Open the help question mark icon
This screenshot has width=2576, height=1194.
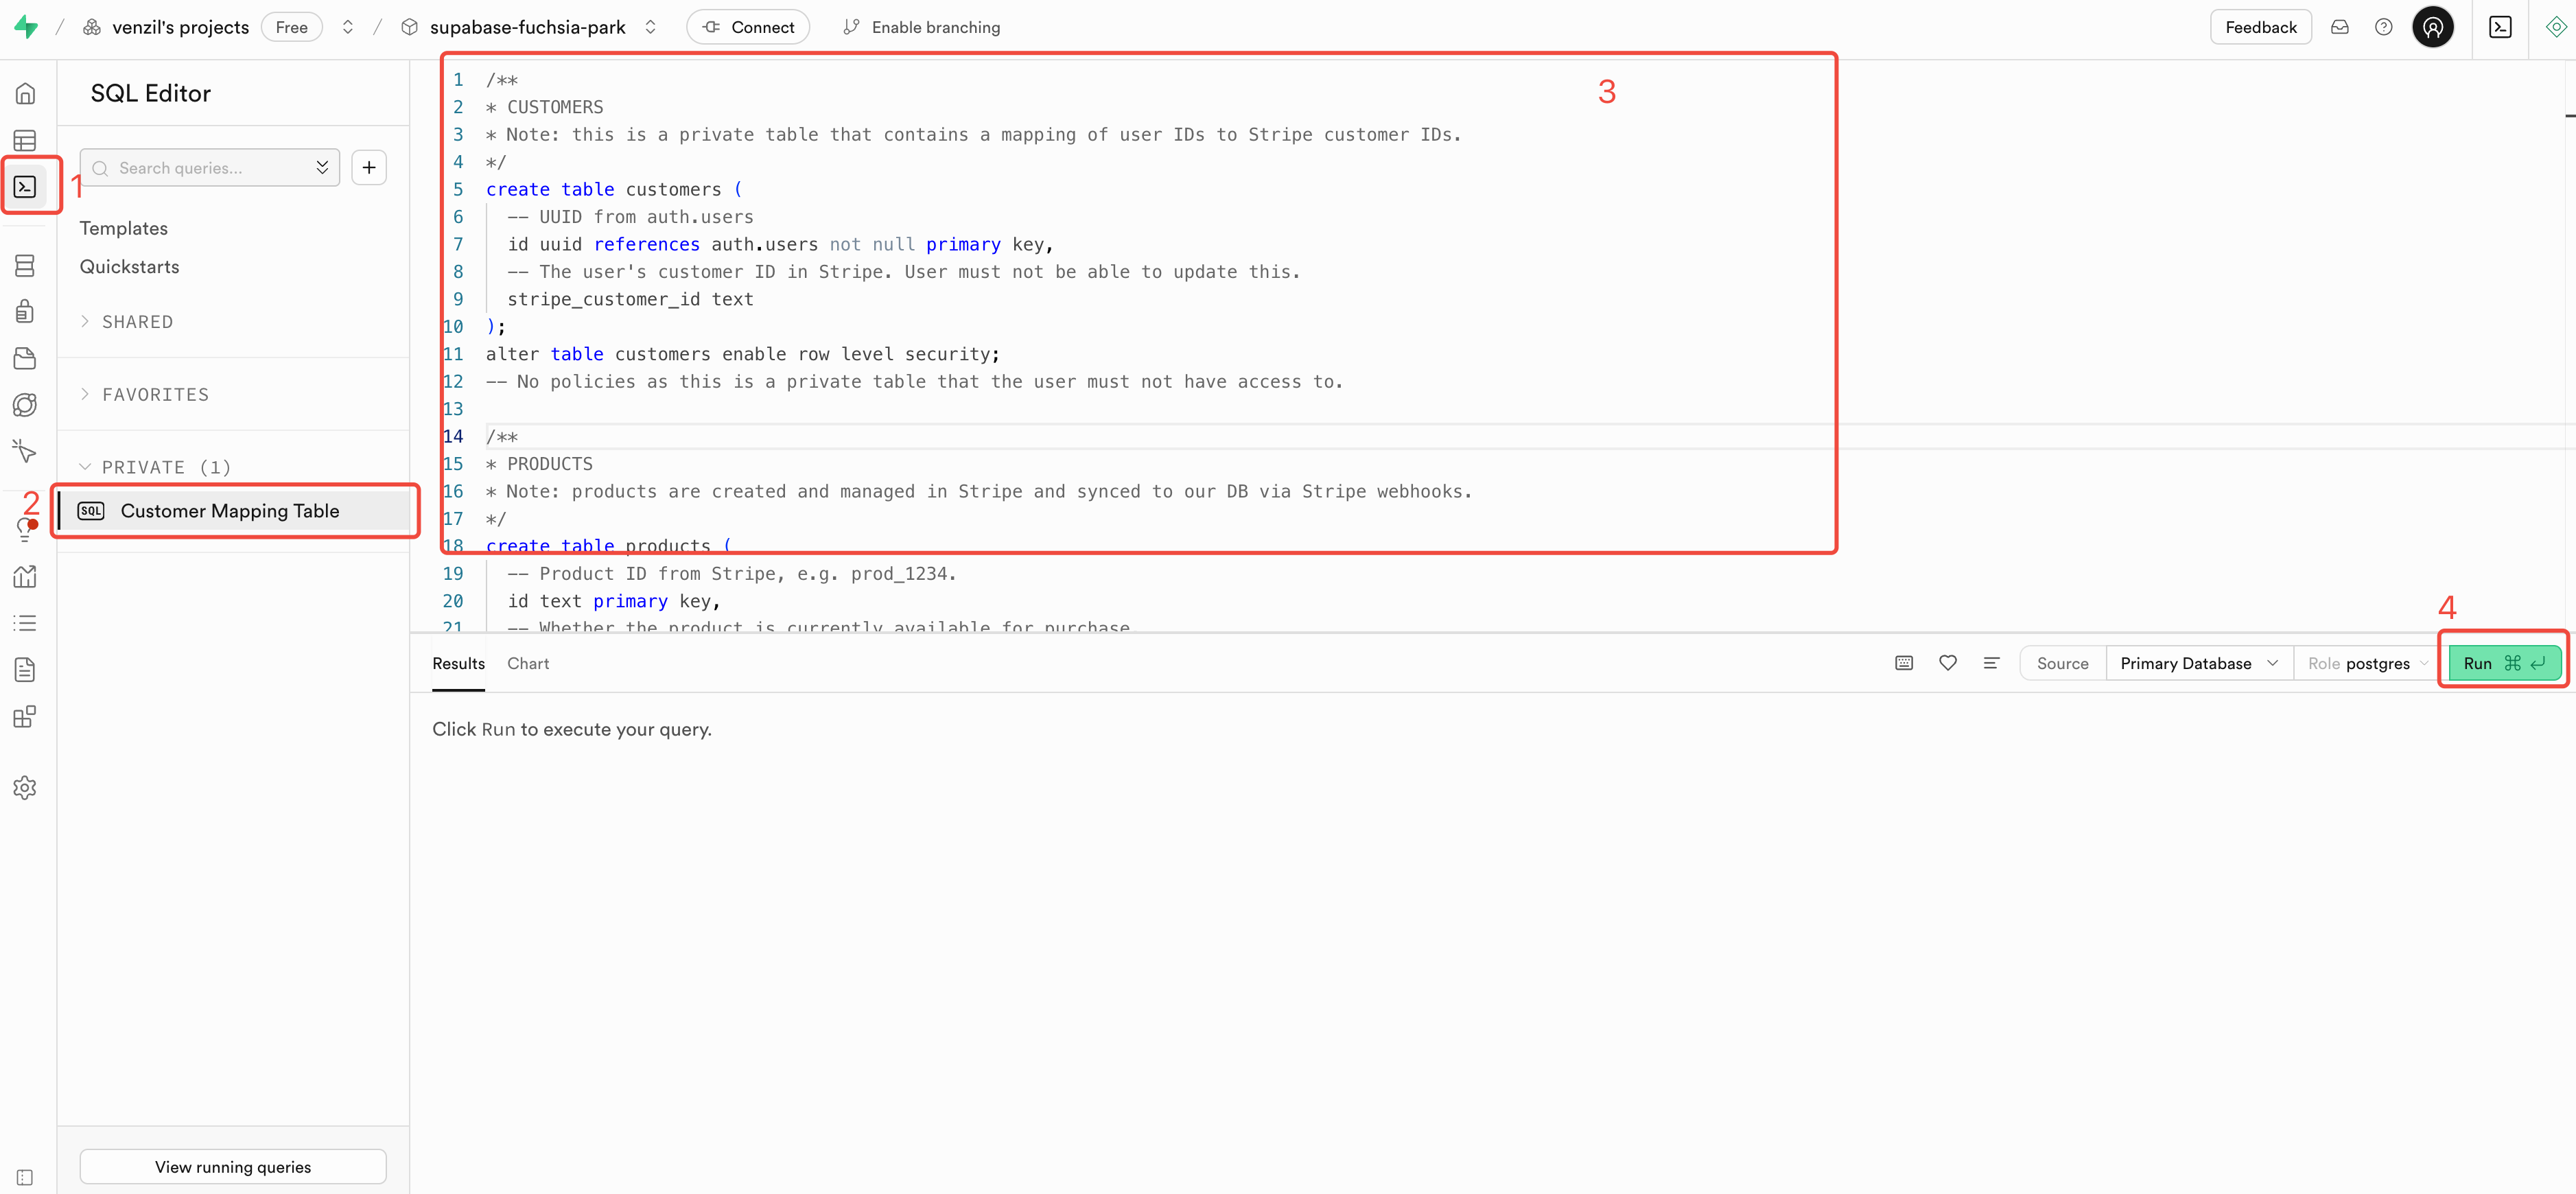(x=2383, y=27)
